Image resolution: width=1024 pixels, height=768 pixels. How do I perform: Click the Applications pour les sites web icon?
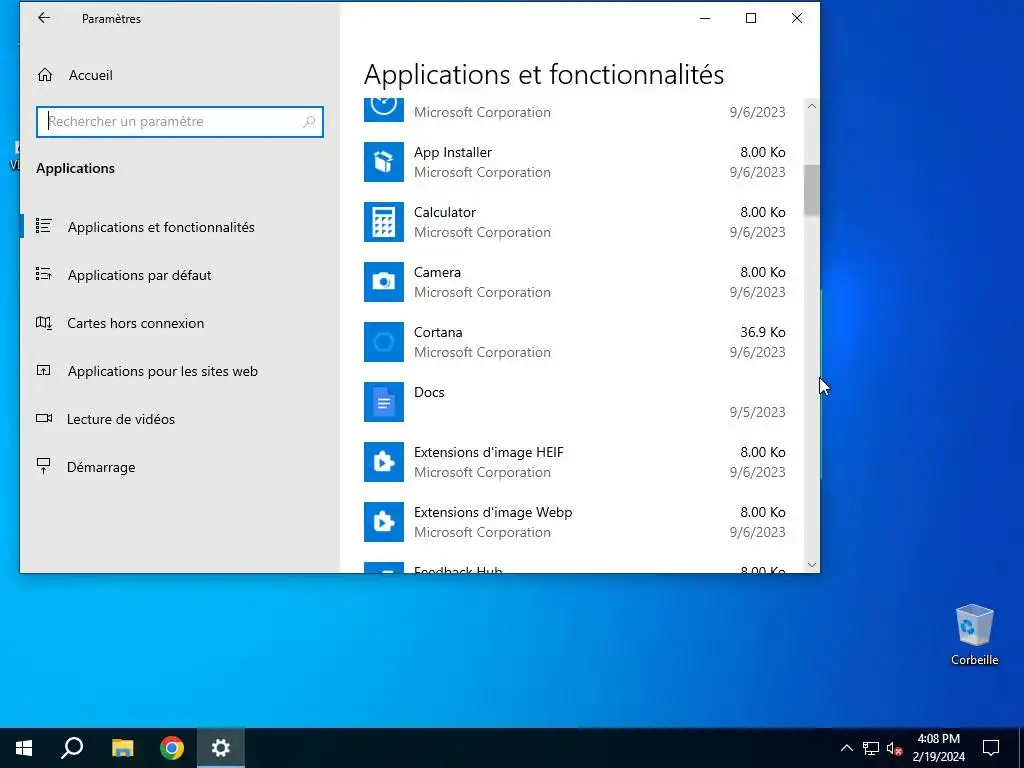pyautogui.click(x=44, y=370)
